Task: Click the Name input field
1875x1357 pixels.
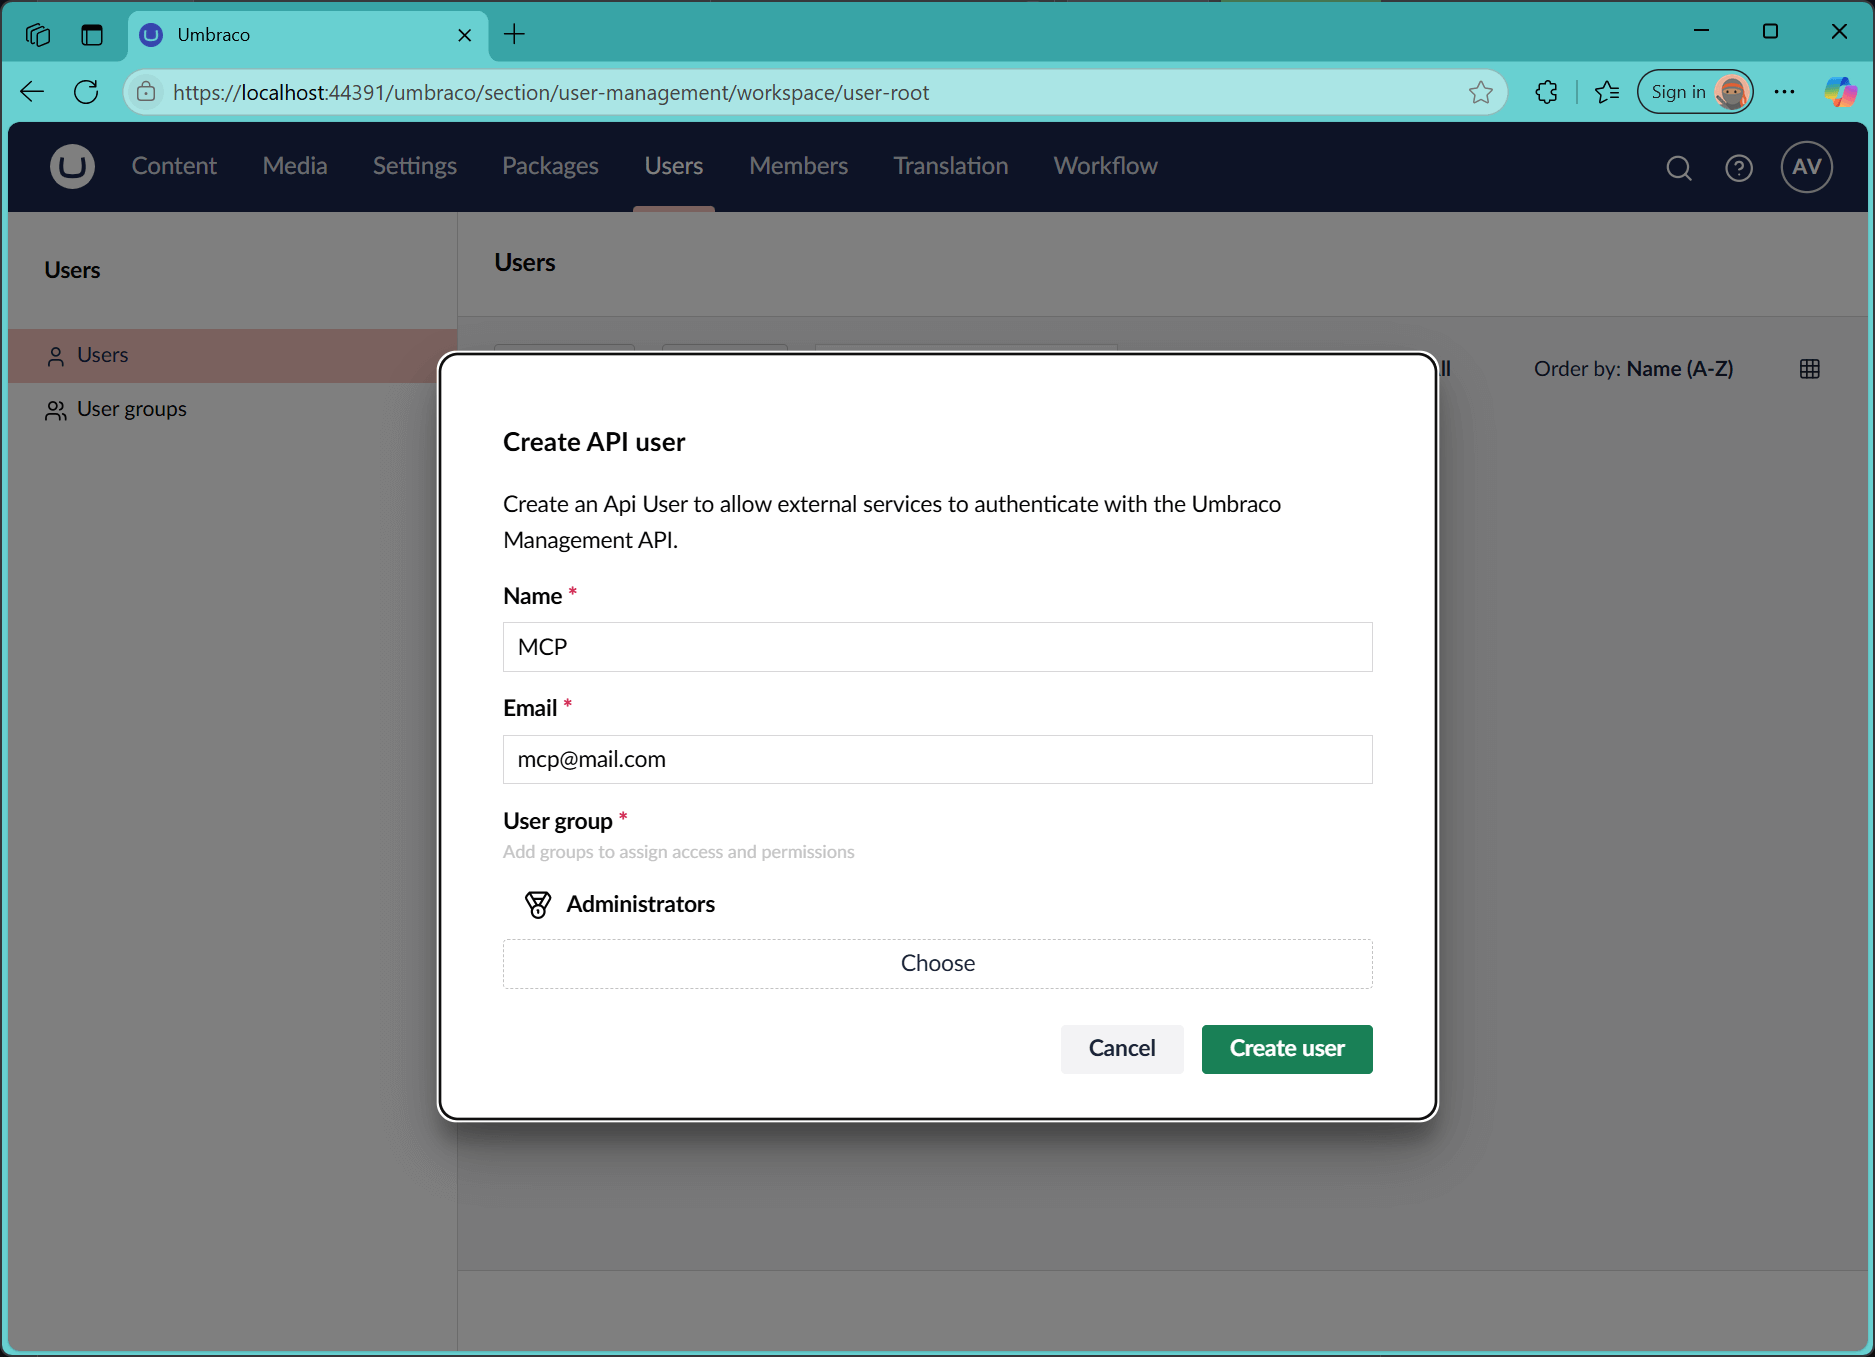Action: pyautogui.click(x=938, y=647)
